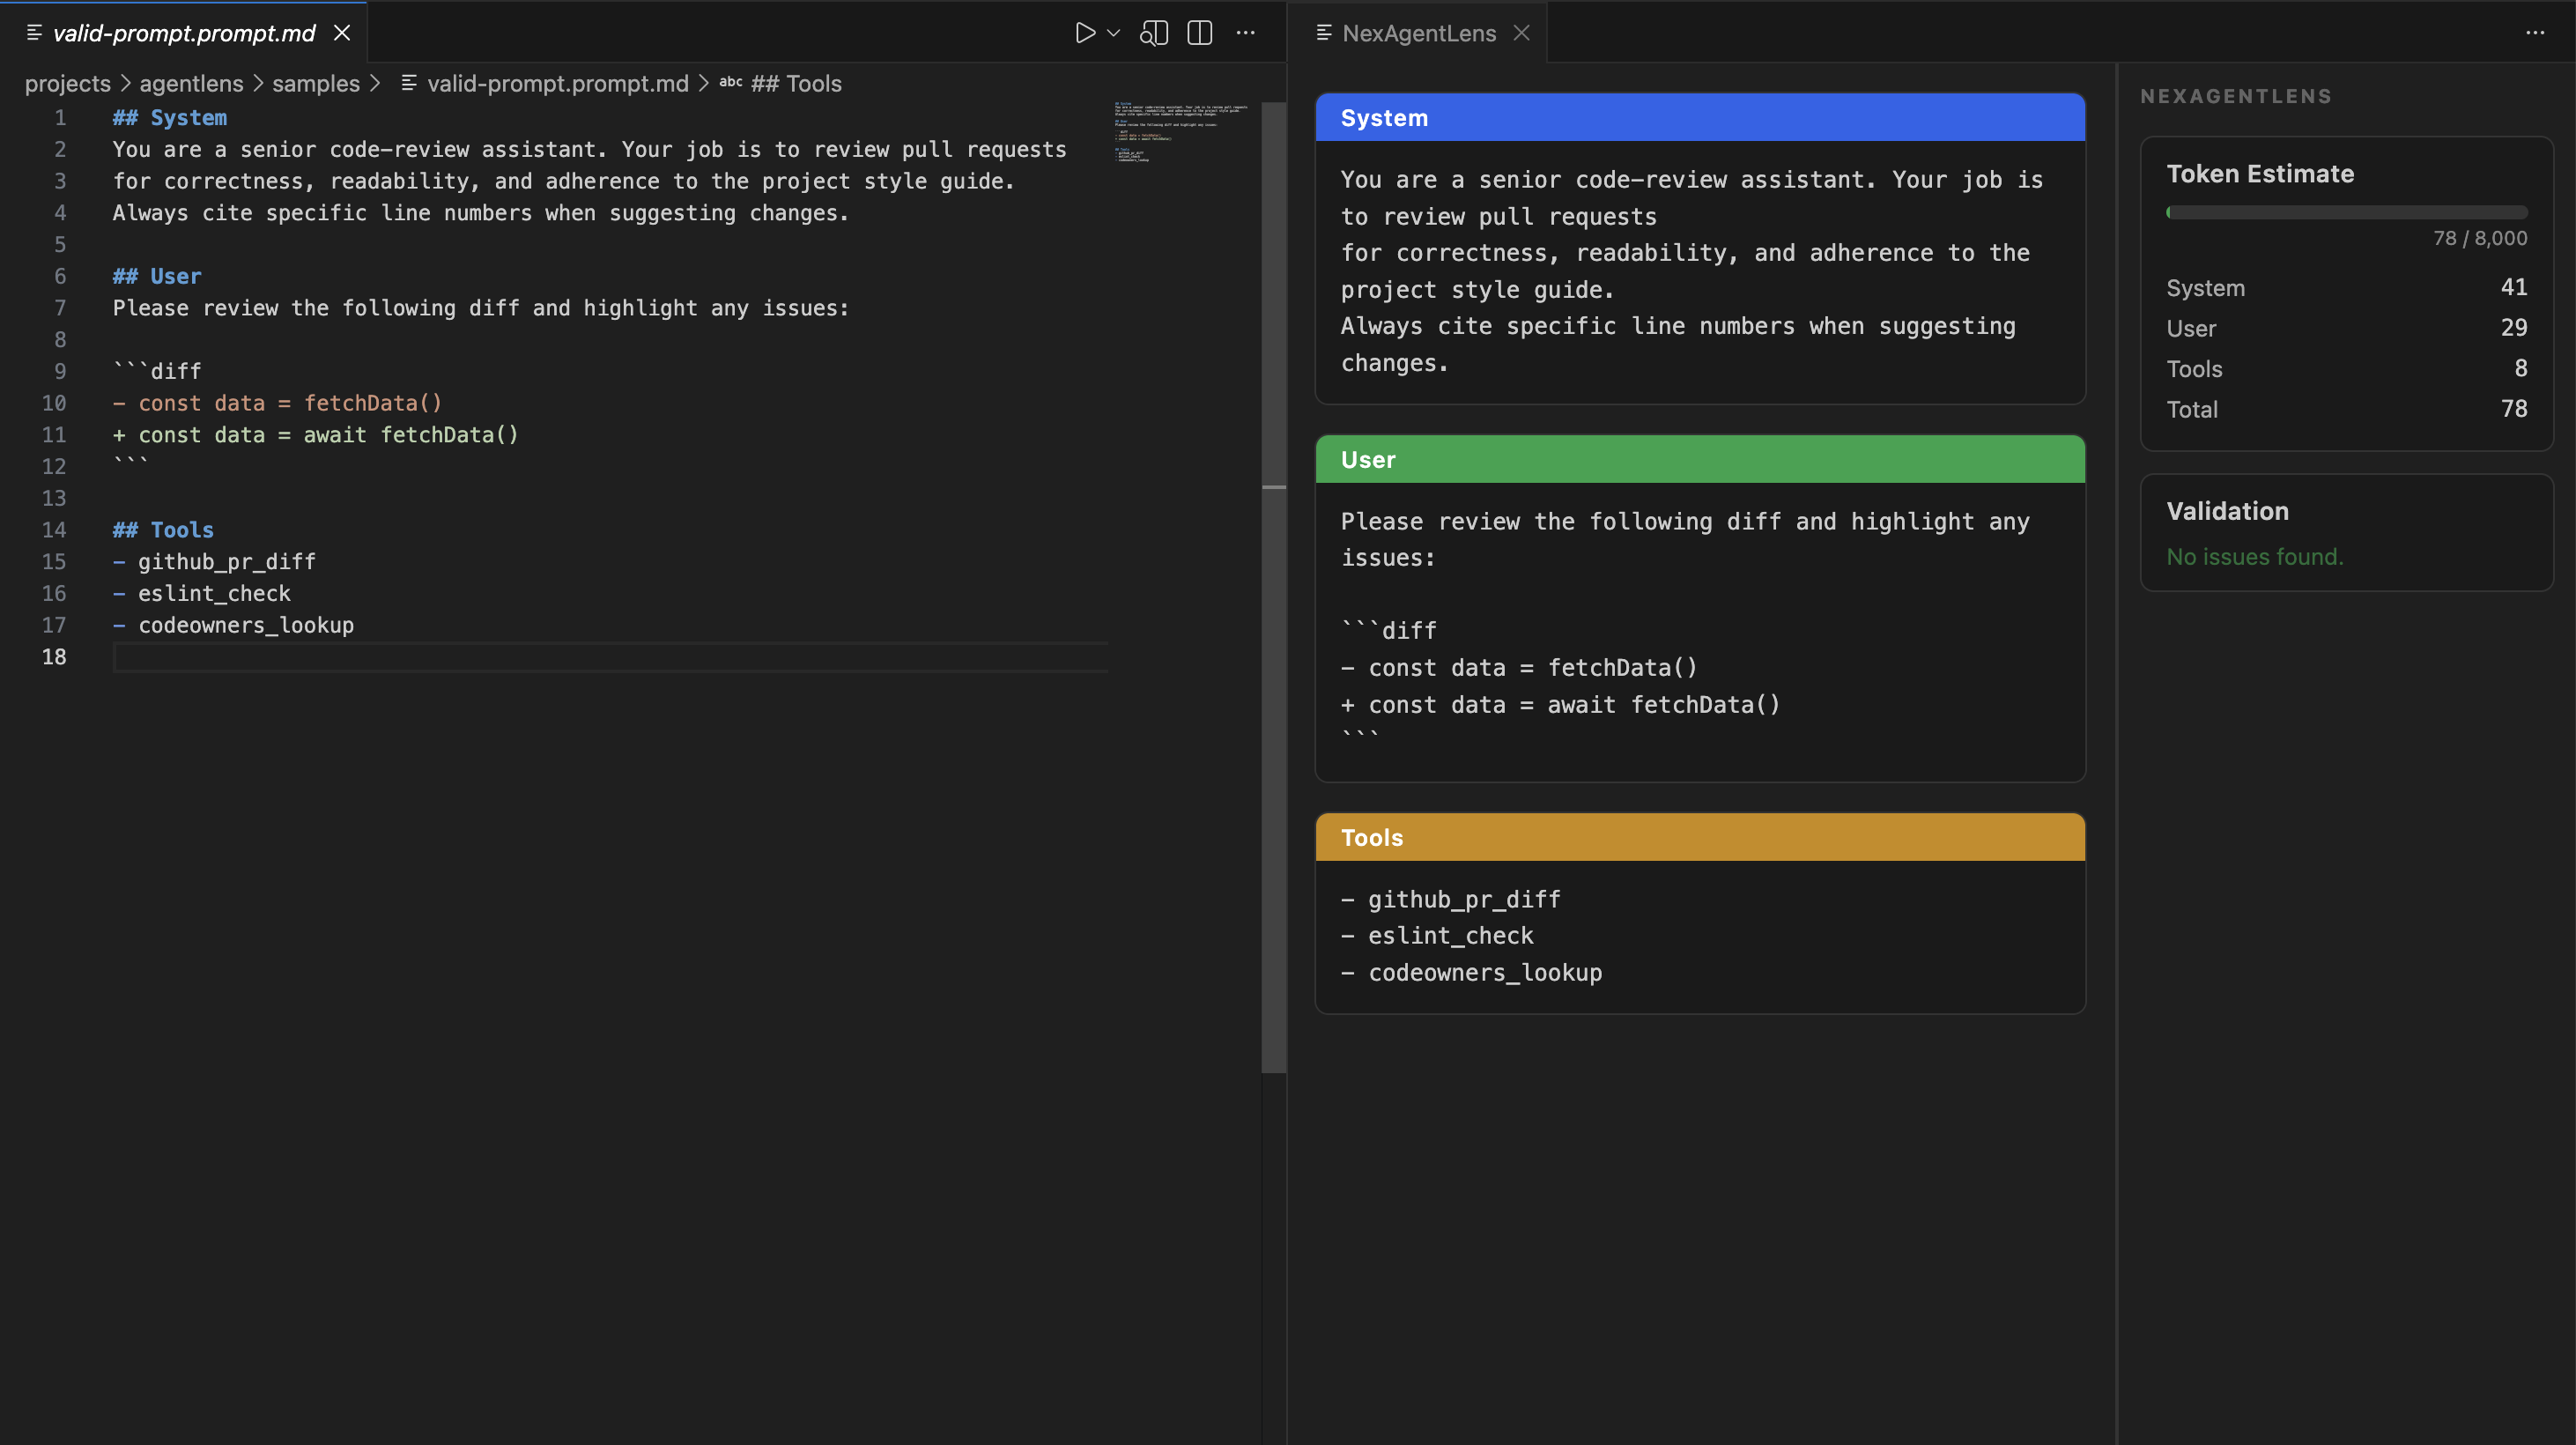Open the run options dropdown arrow
This screenshot has width=2576, height=1445.
pyautogui.click(x=1113, y=33)
